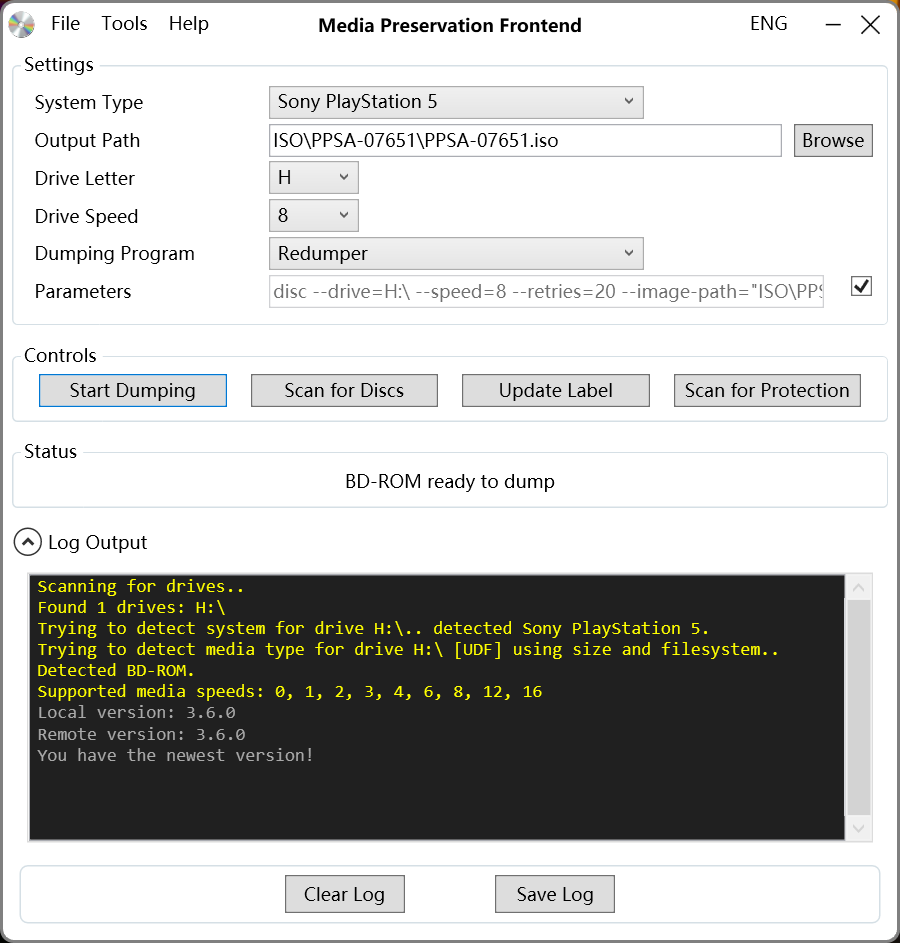Image resolution: width=900 pixels, height=943 pixels.
Task: Open the Help menu
Action: [189, 23]
